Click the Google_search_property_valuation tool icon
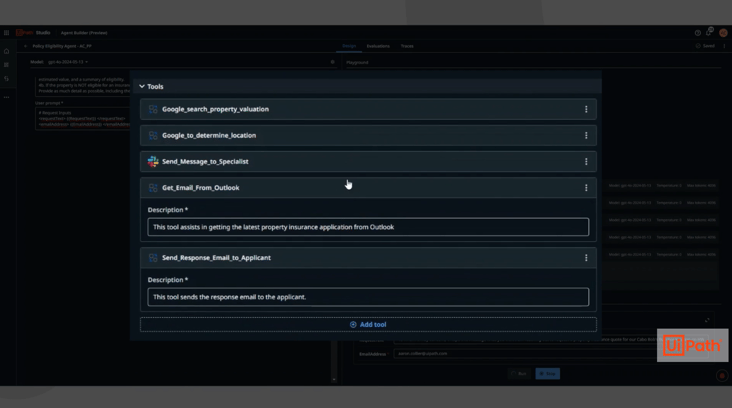 click(153, 109)
